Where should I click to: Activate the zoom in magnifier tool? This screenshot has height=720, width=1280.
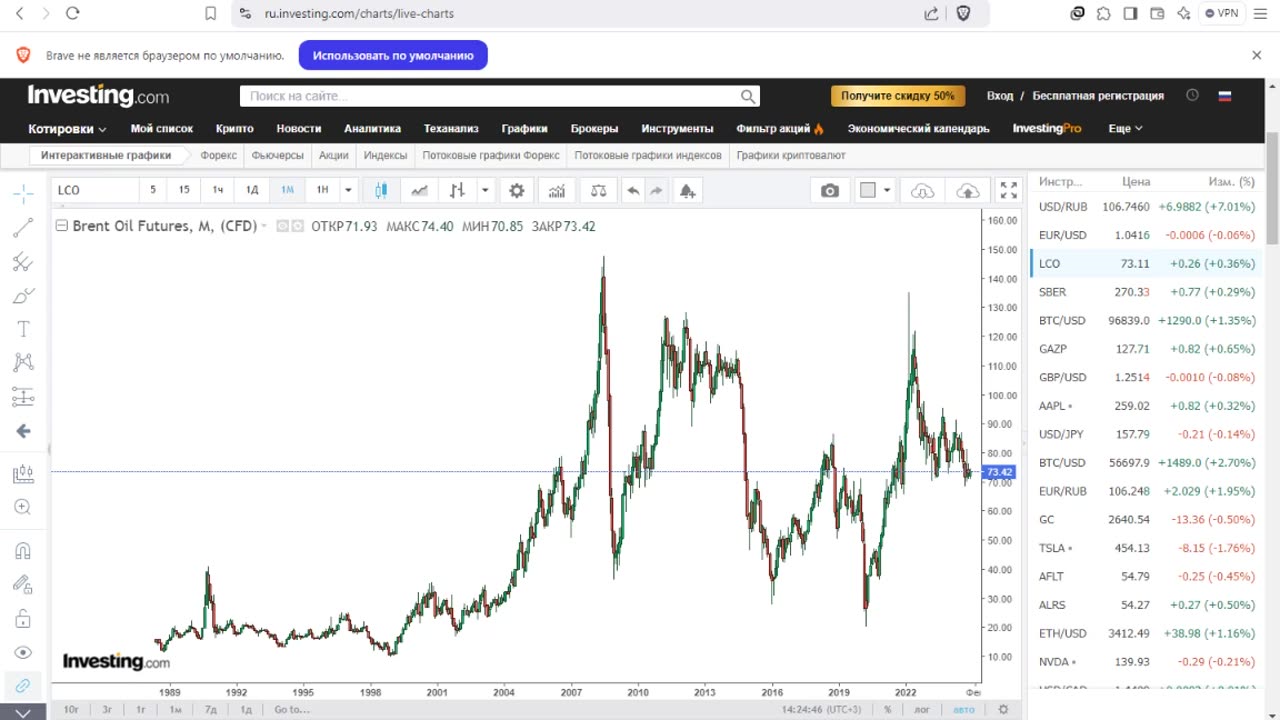click(23, 507)
